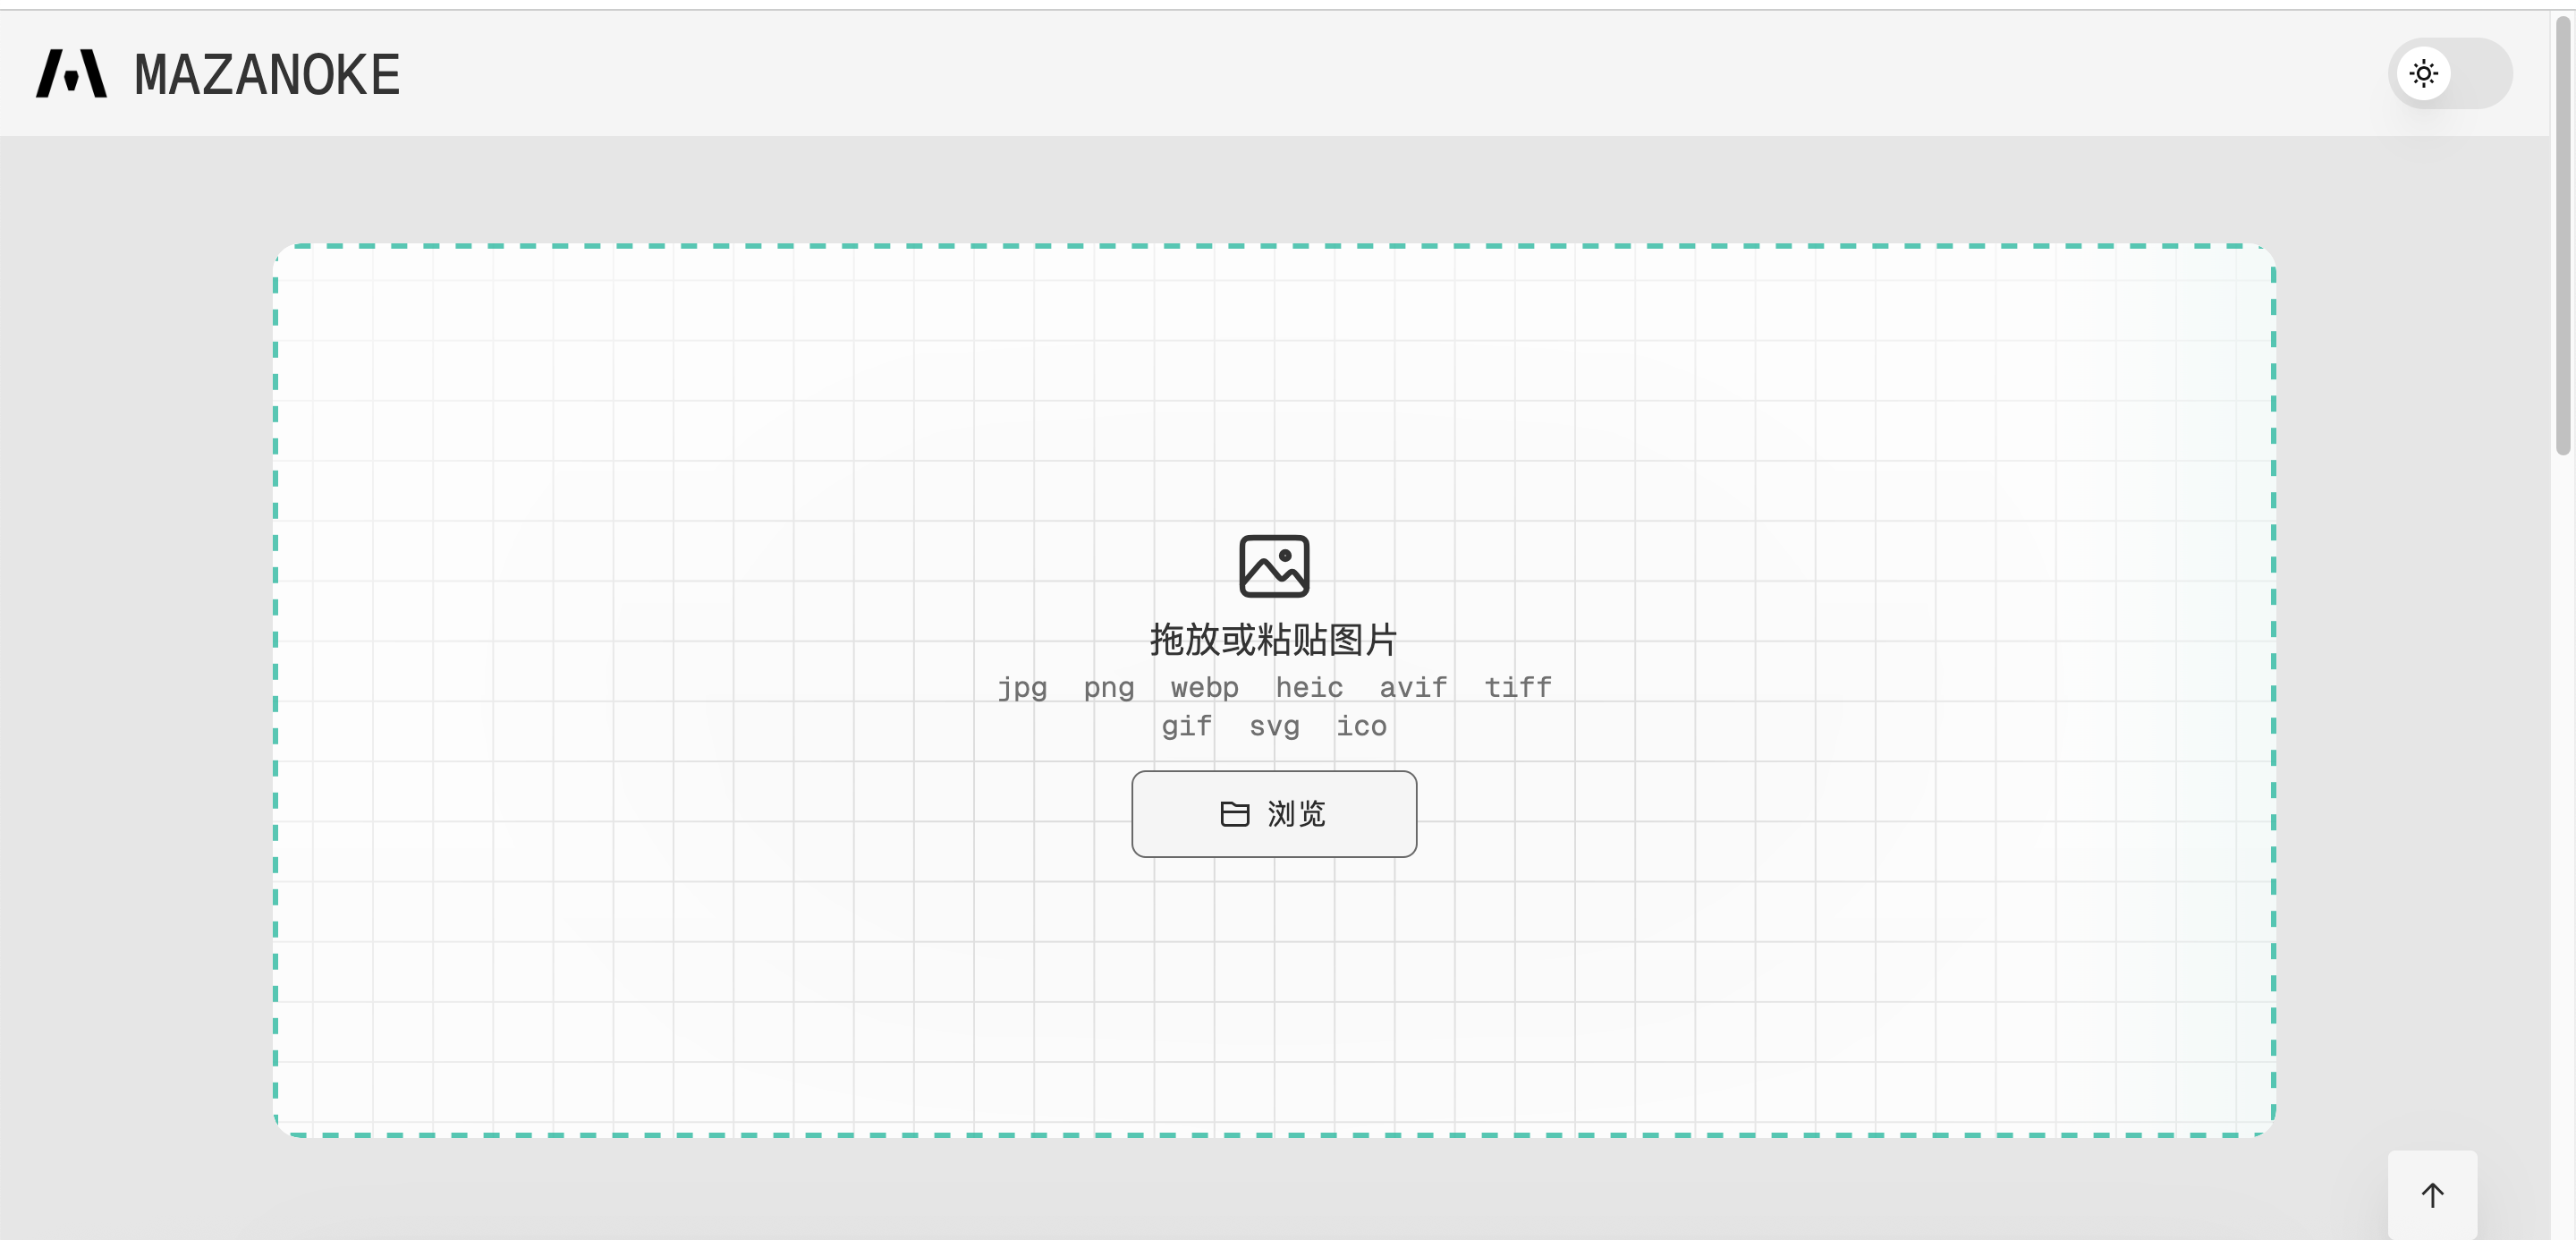Viewport: 2576px width, 1240px height.
Task: Click the webp format label
Action: pos(1204,688)
